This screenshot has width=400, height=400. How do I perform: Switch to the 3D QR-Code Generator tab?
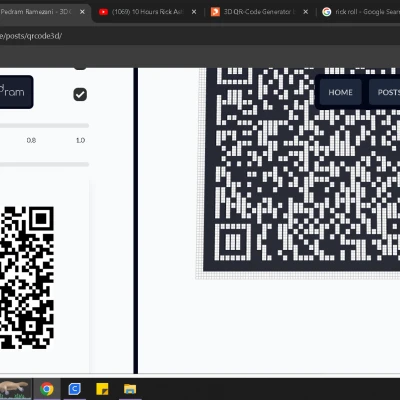pos(260,12)
